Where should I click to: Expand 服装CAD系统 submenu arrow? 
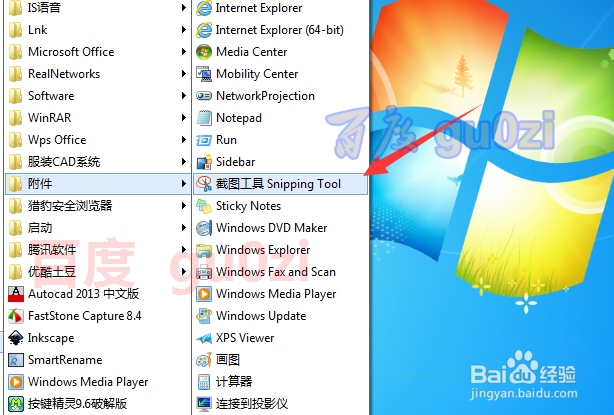pyautogui.click(x=183, y=162)
